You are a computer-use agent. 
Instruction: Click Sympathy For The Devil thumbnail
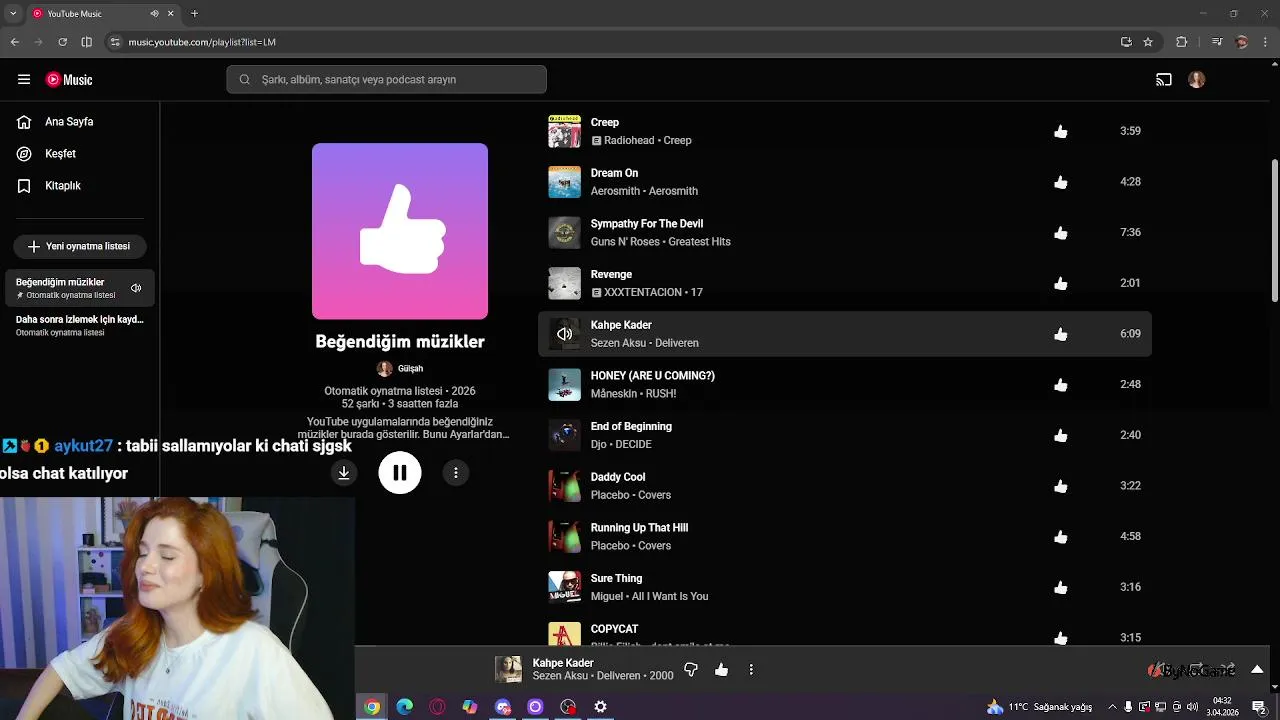click(x=564, y=233)
